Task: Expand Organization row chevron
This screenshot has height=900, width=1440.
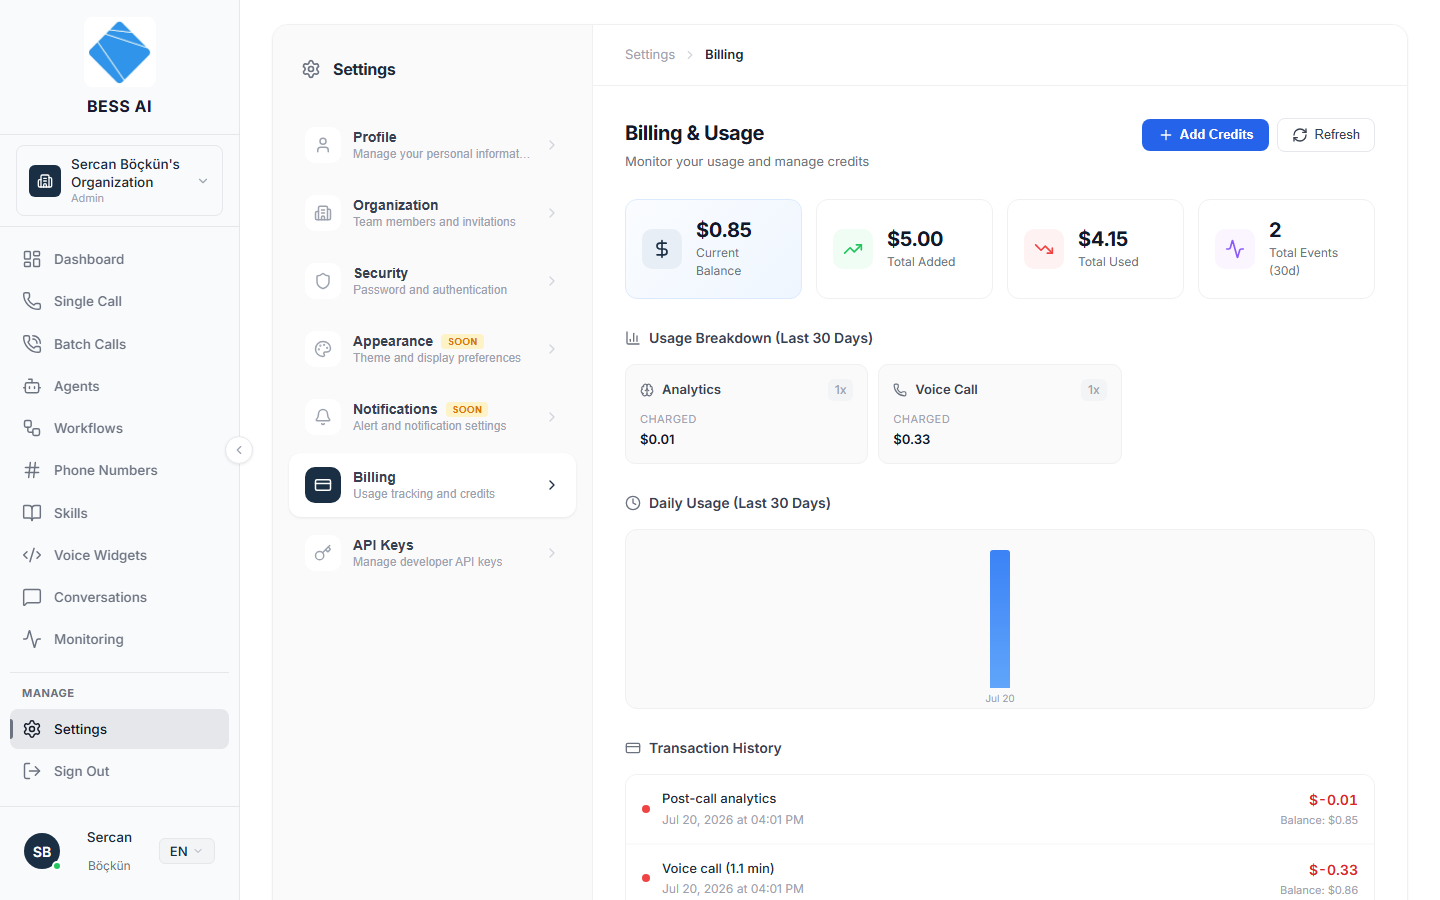Action: 552,213
